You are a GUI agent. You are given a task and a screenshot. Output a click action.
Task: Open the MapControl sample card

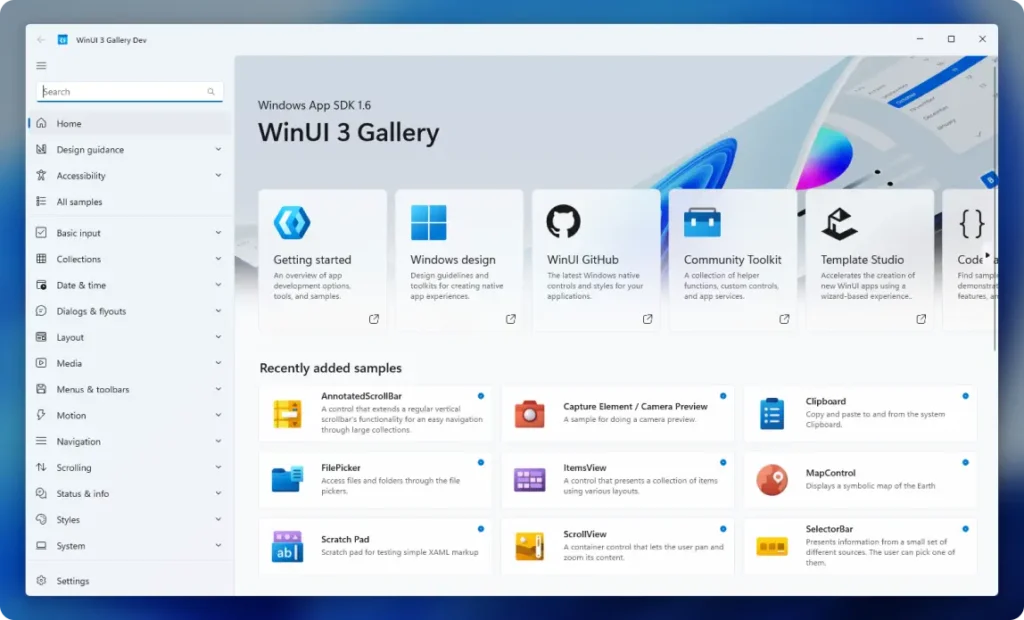pyautogui.click(x=860, y=480)
